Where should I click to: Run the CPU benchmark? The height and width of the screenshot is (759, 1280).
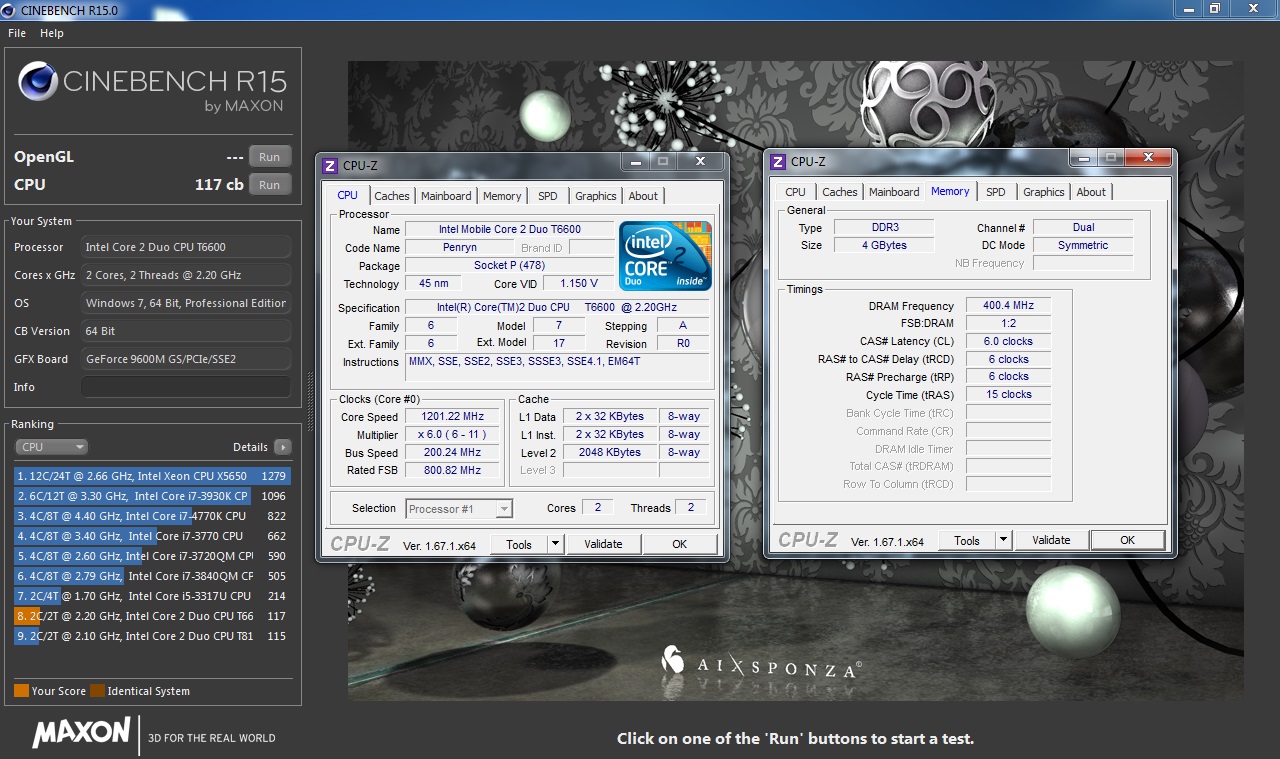[269, 185]
